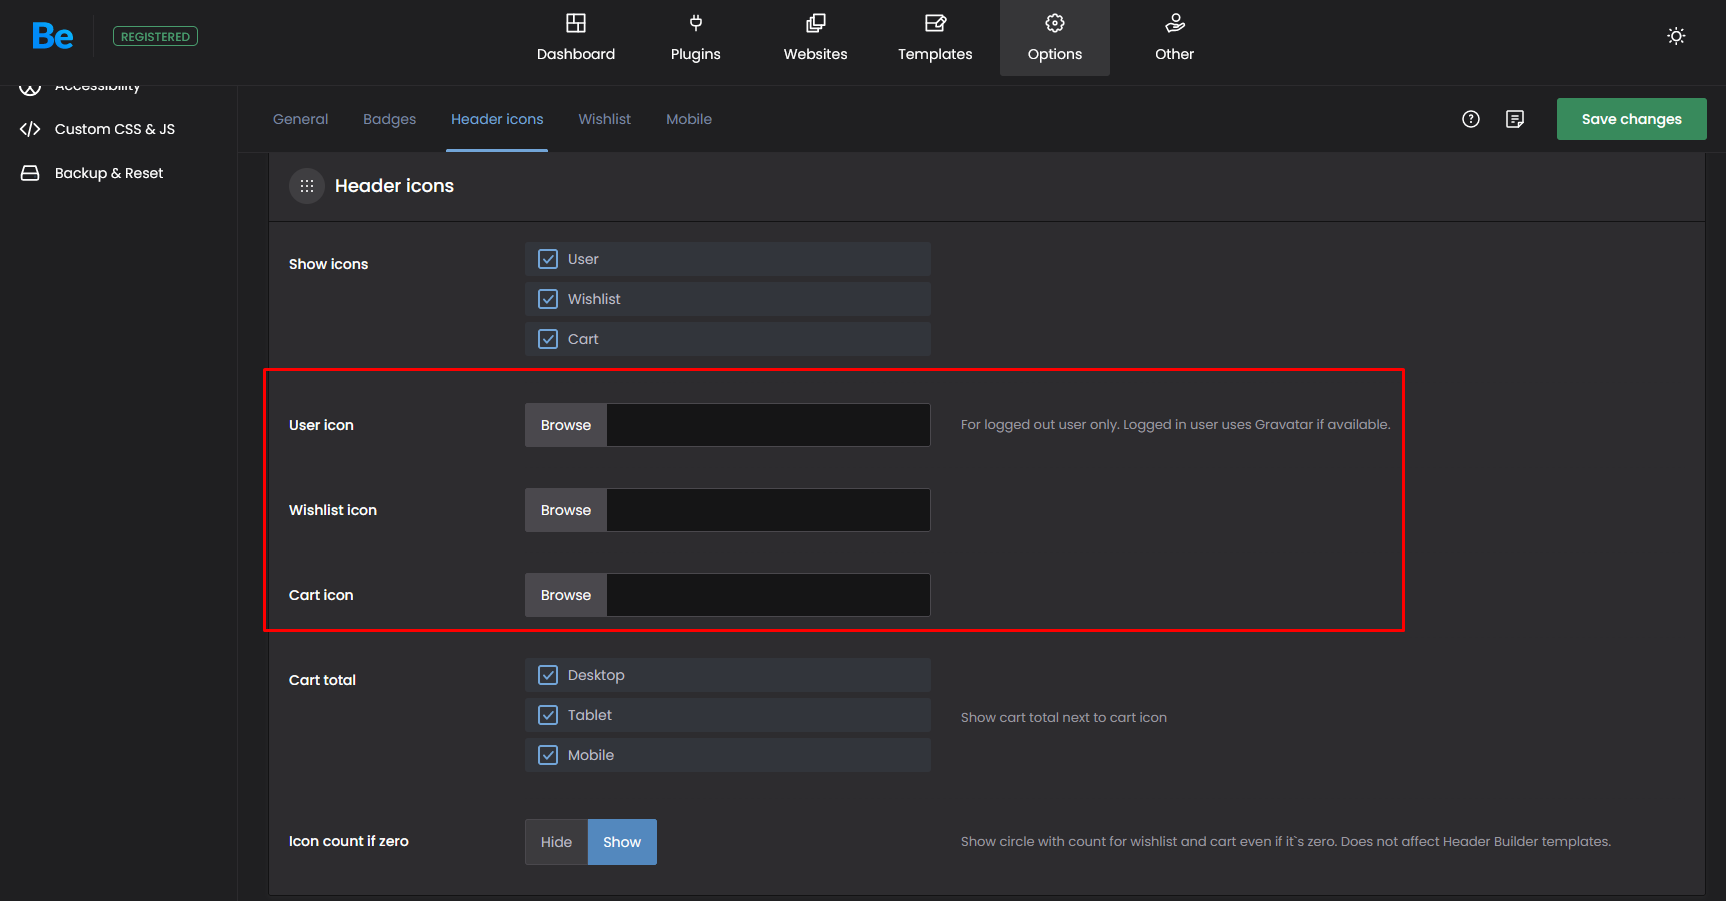Click the 'Show icons' label

coord(328,264)
